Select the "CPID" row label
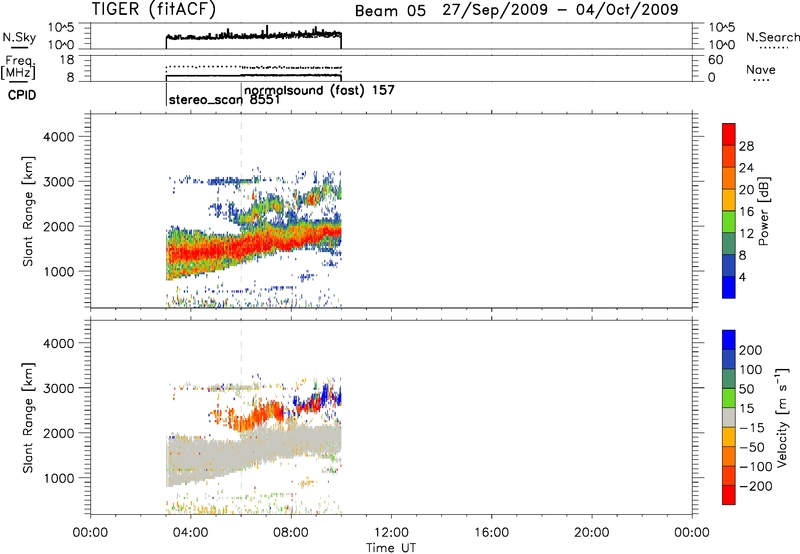The height and width of the screenshot is (554, 800). [x=22, y=95]
